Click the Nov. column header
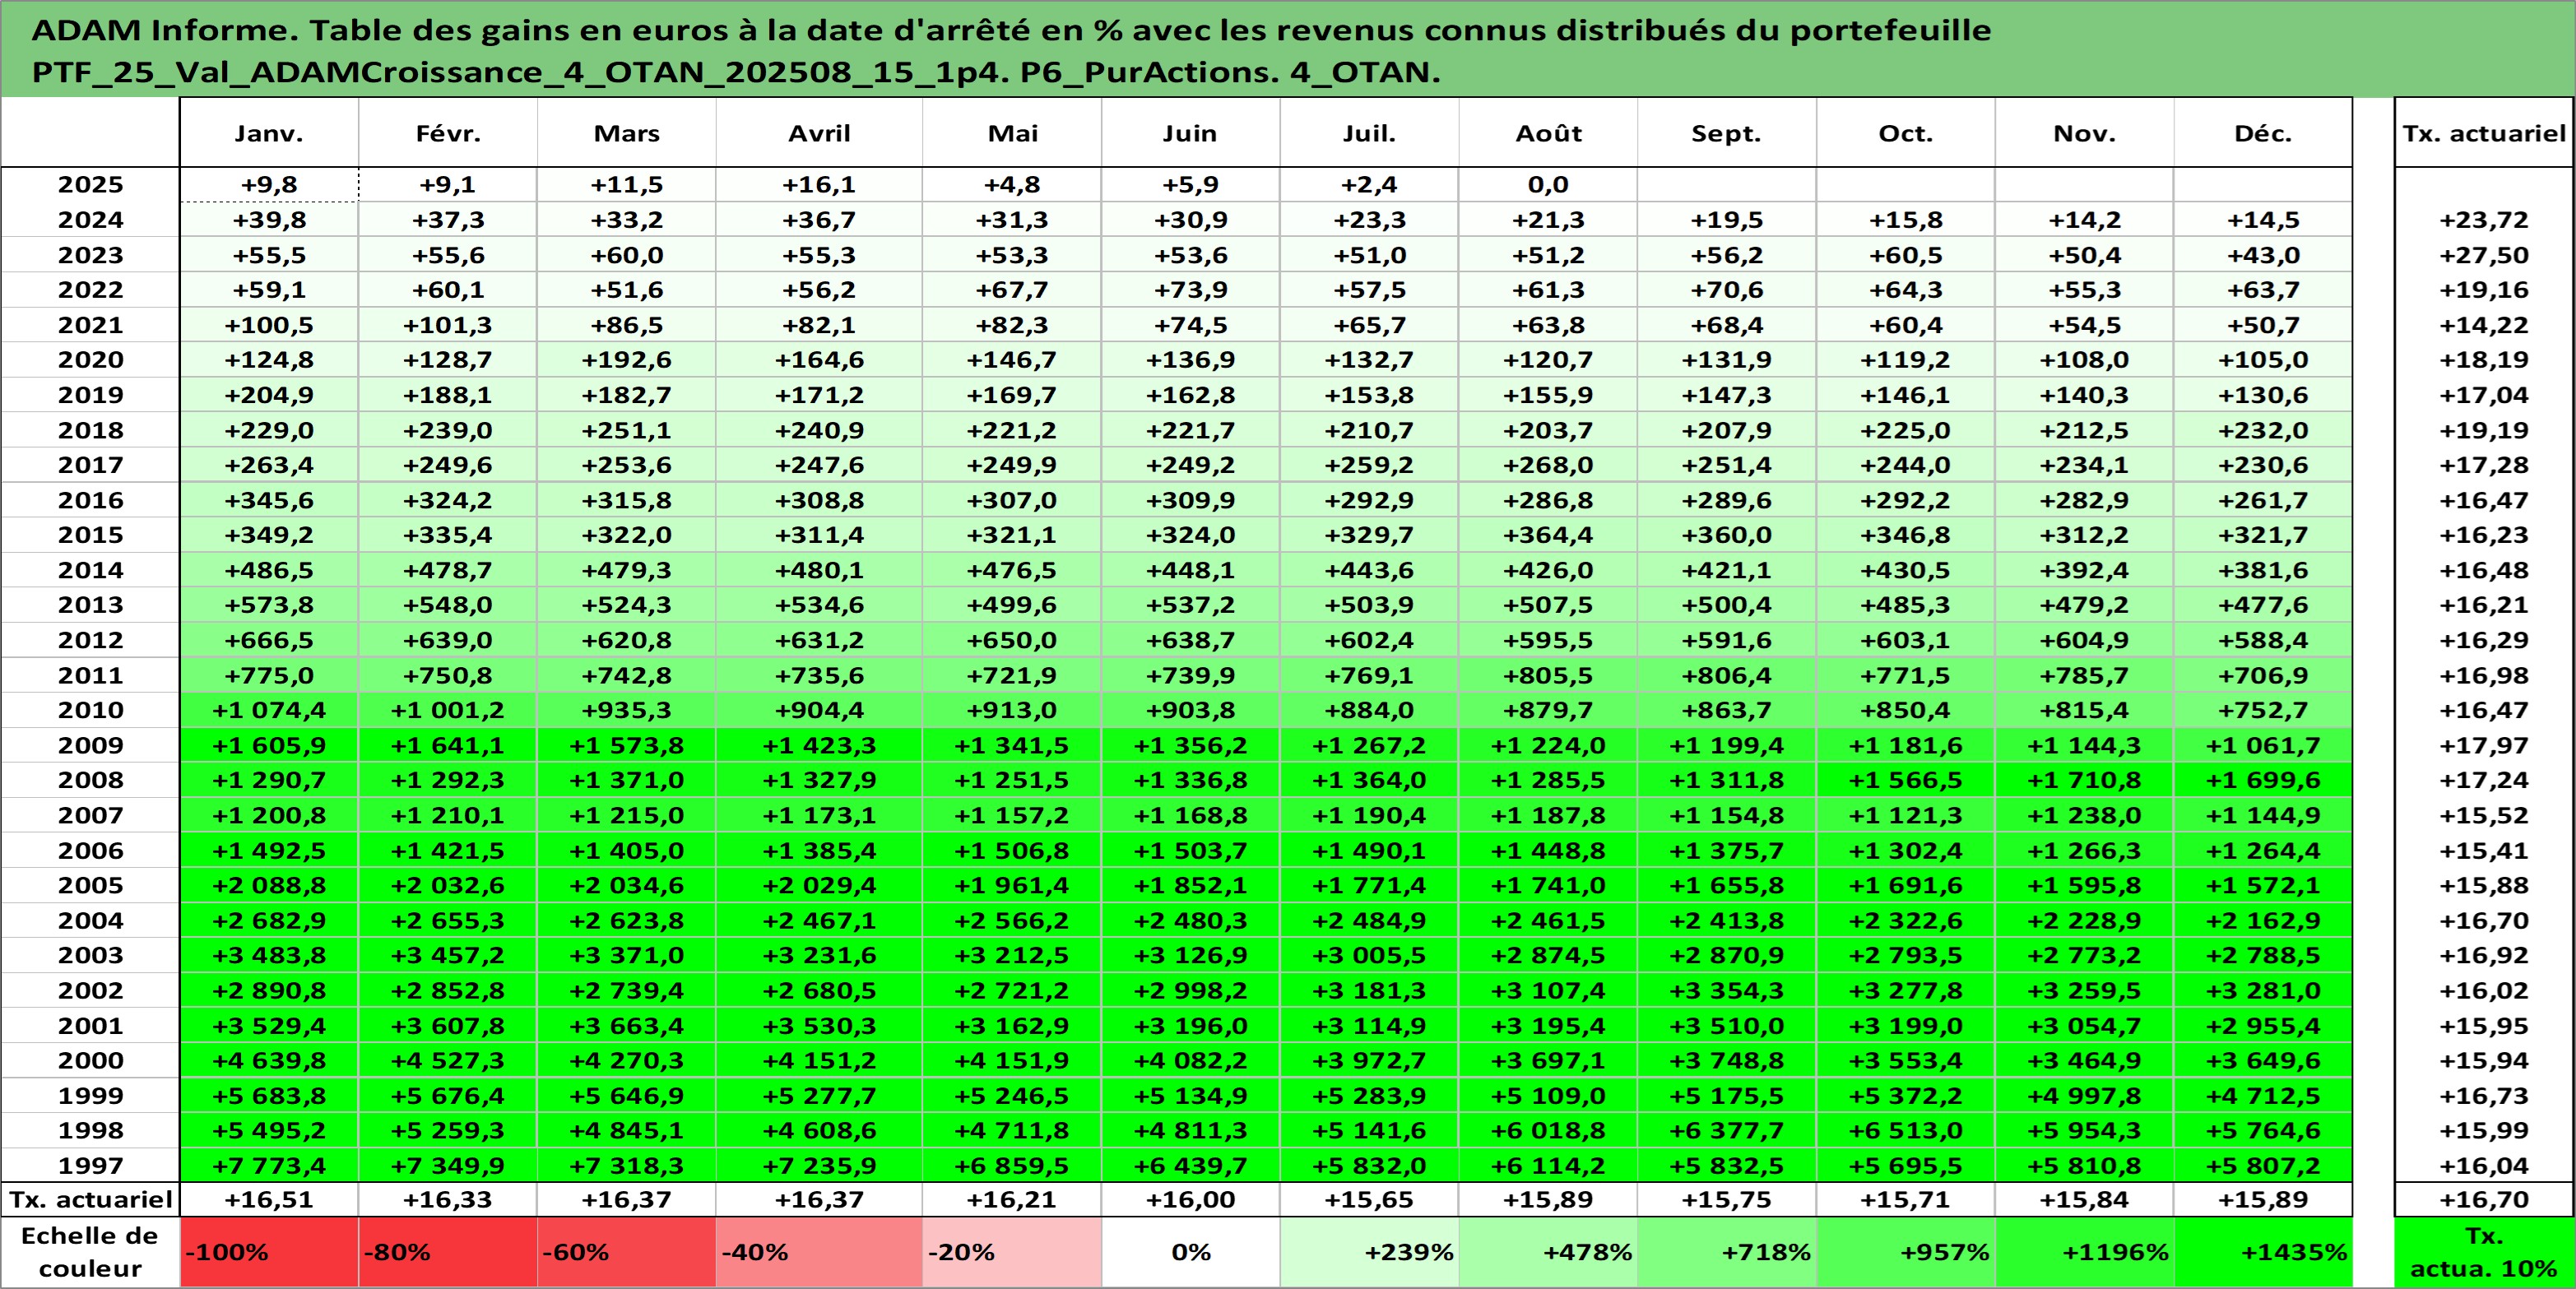The height and width of the screenshot is (1289, 2576). click(2085, 133)
